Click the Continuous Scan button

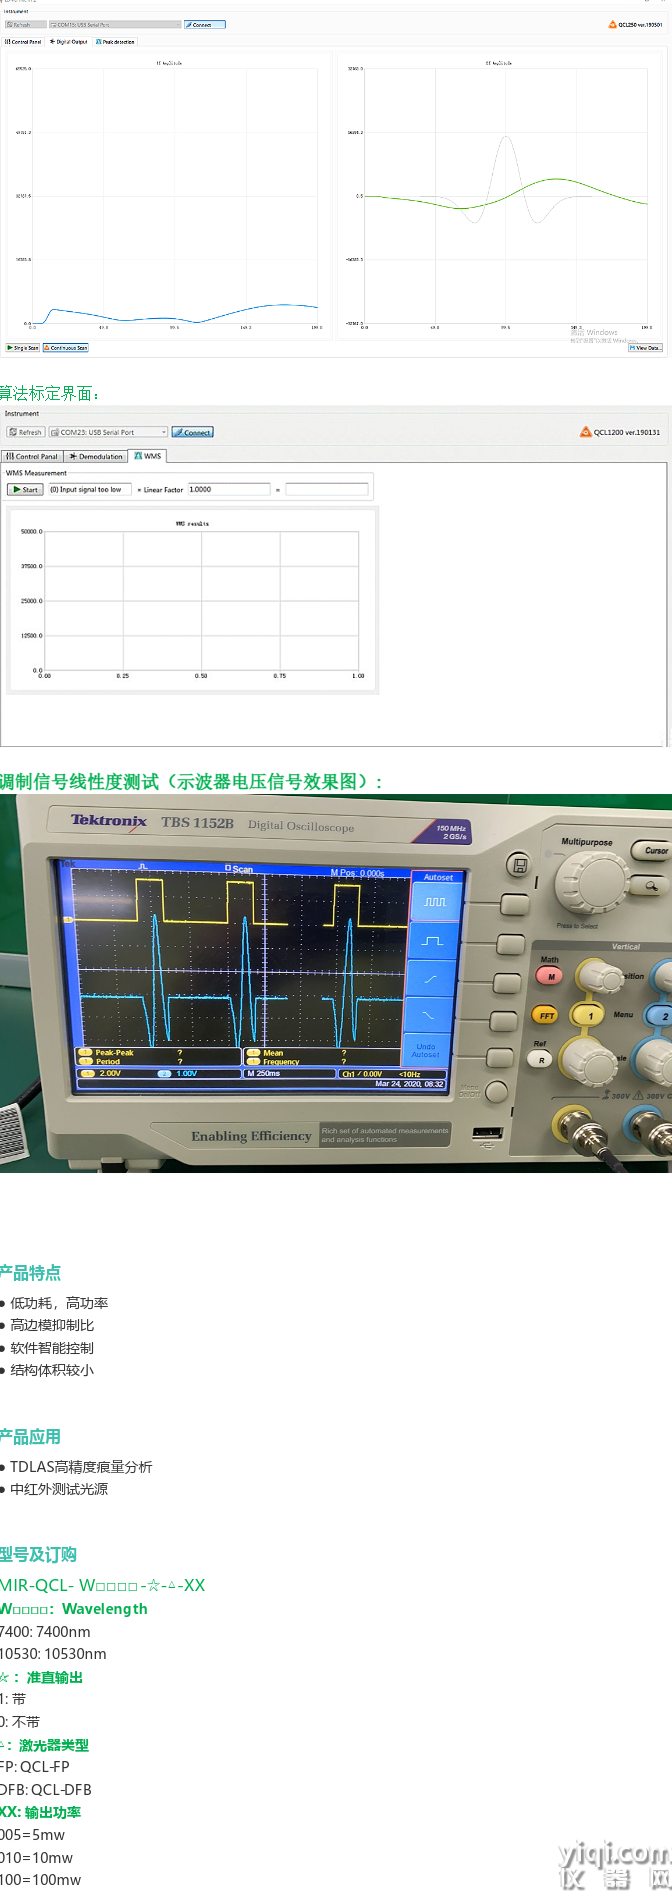66,348
